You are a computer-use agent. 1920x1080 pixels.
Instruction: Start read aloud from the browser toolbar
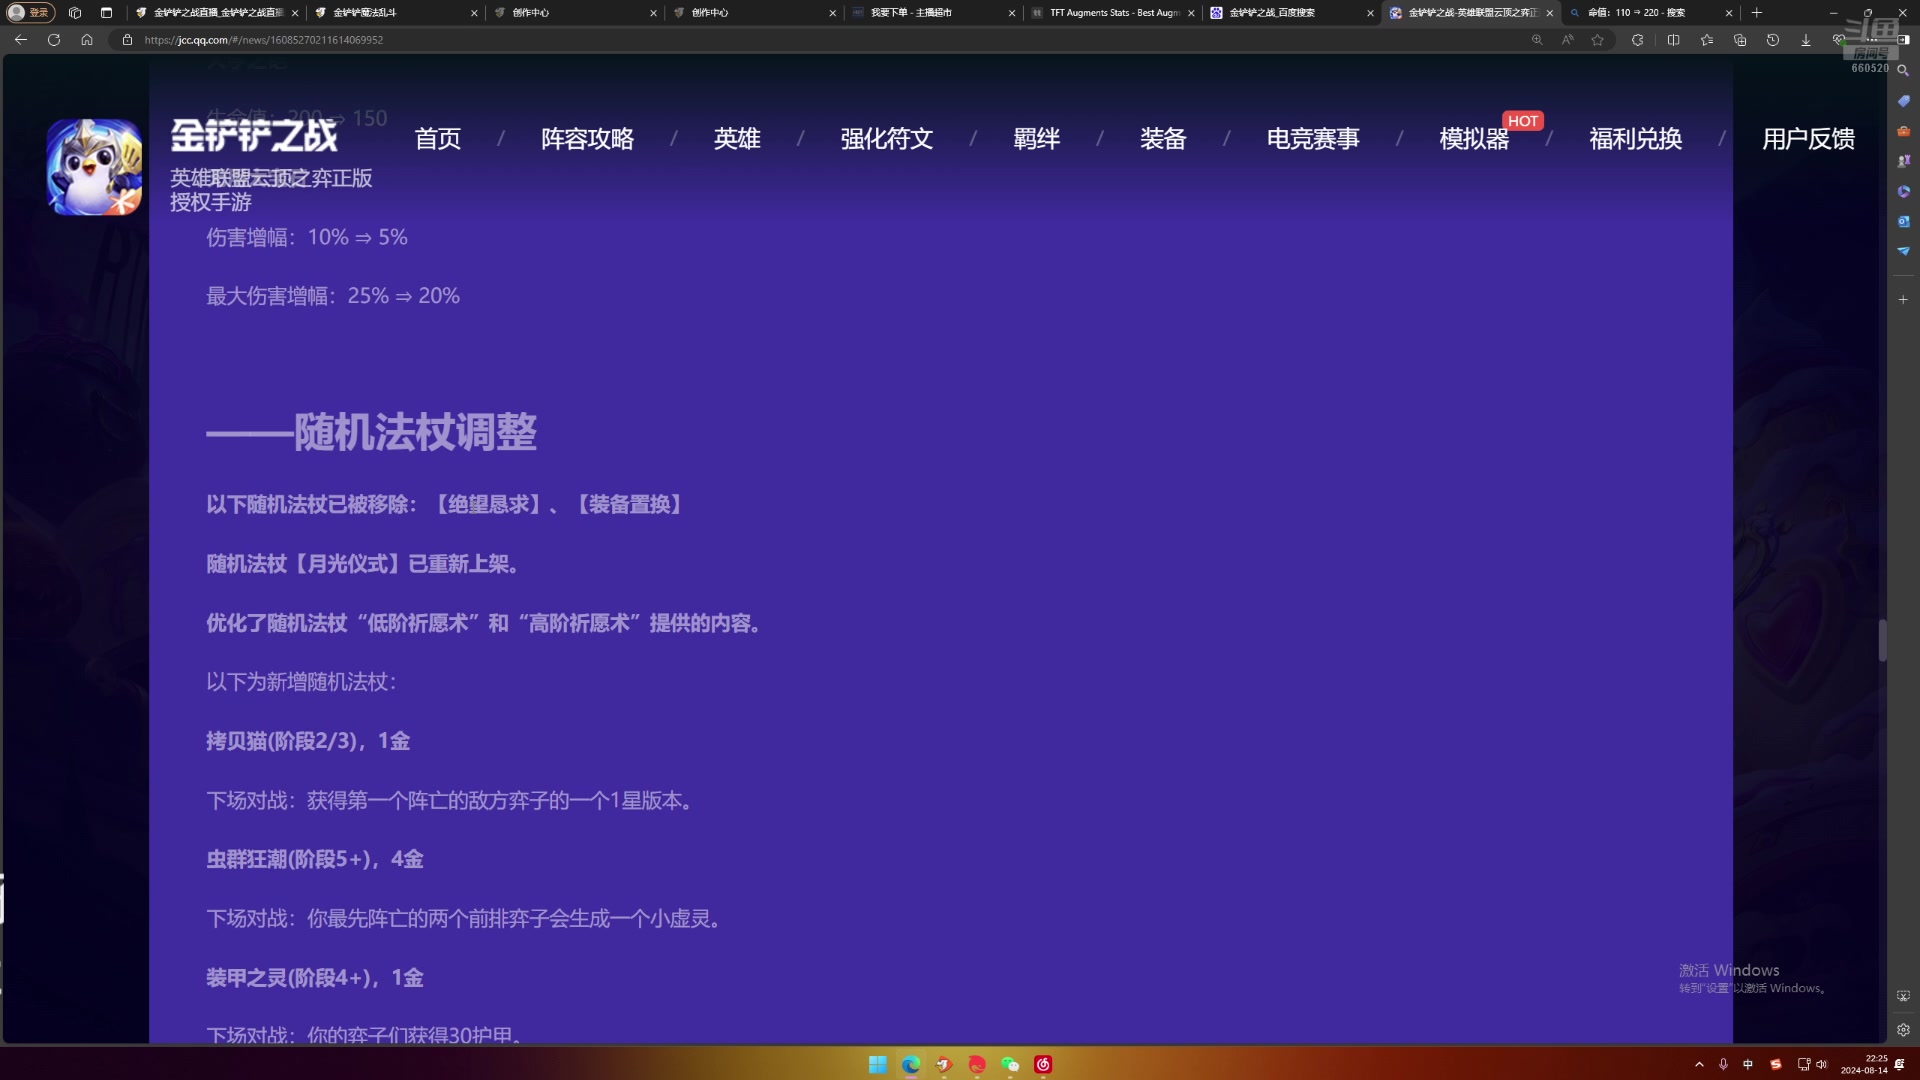[1566, 41]
